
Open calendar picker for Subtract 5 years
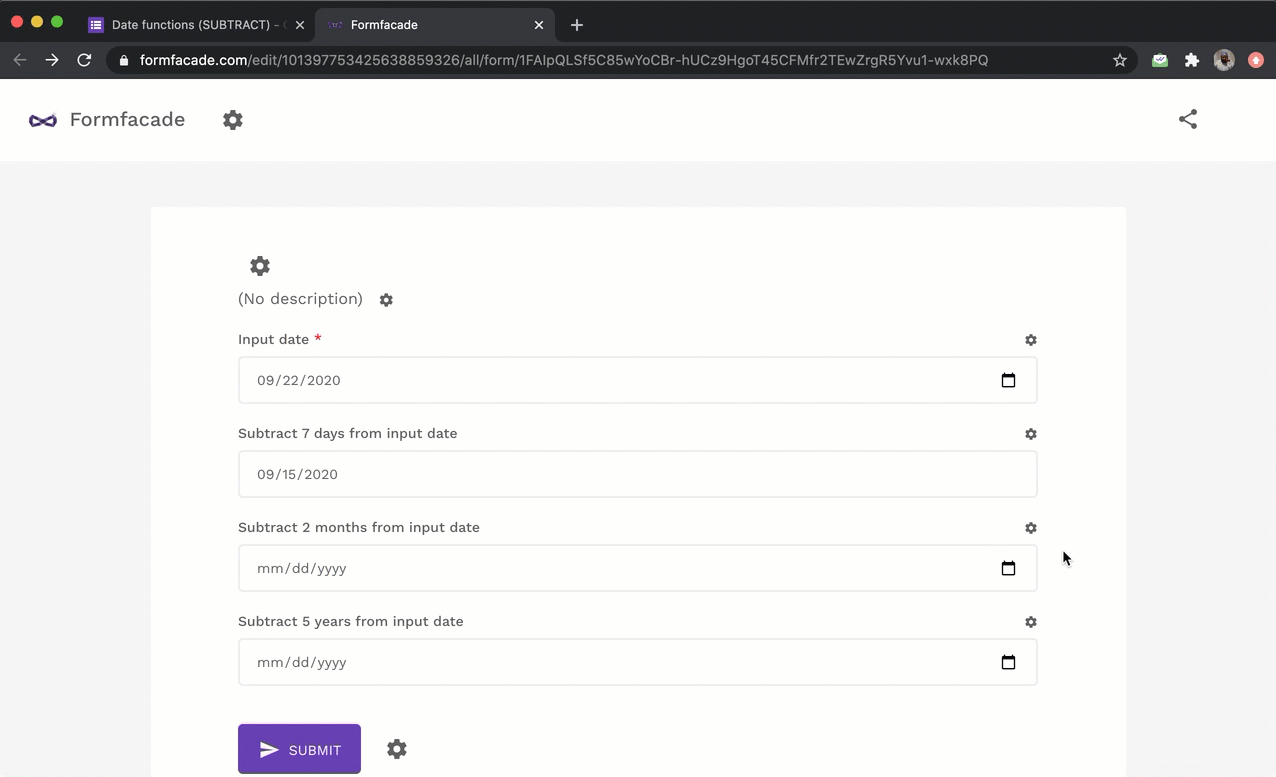pyautogui.click(x=1008, y=662)
